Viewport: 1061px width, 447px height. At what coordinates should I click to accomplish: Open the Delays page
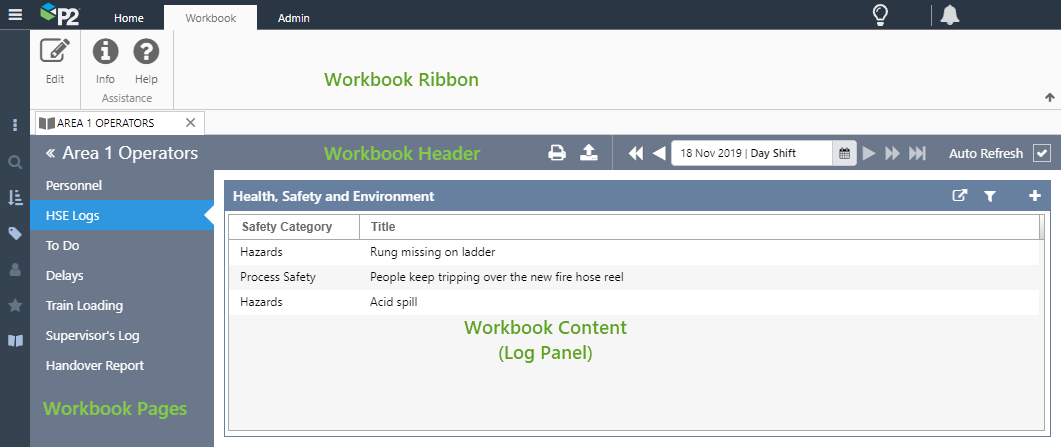122,275
